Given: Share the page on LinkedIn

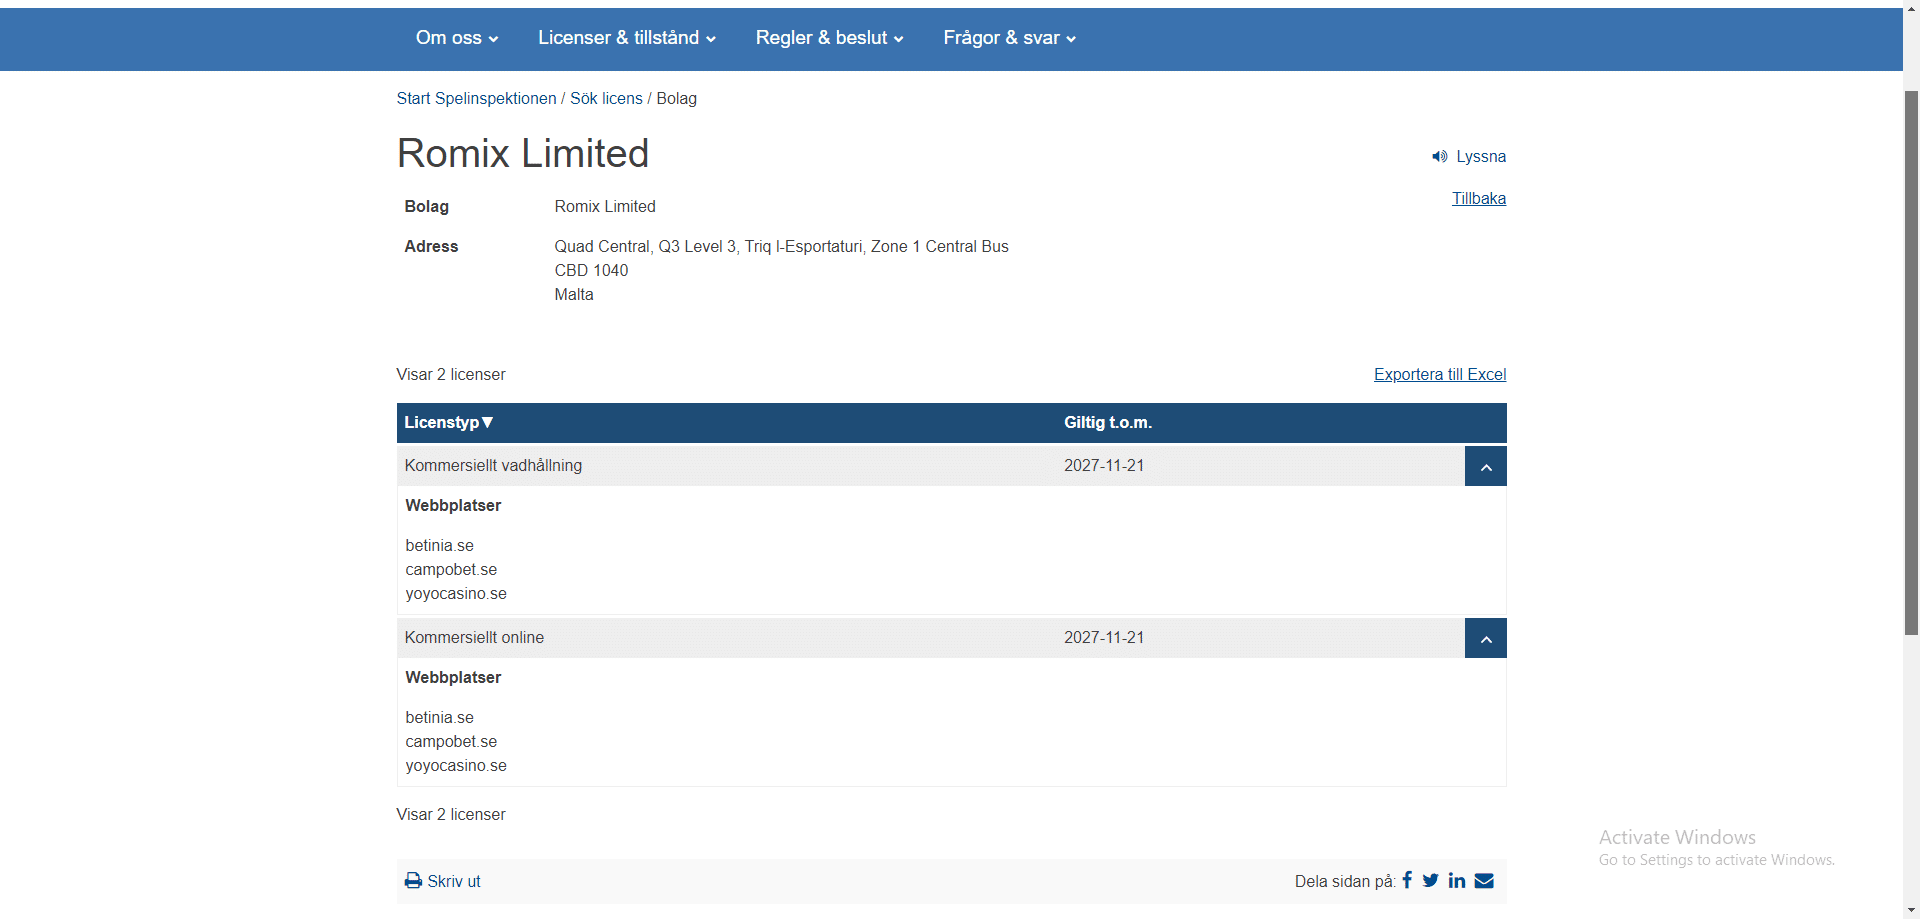Looking at the screenshot, I should click(x=1457, y=880).
